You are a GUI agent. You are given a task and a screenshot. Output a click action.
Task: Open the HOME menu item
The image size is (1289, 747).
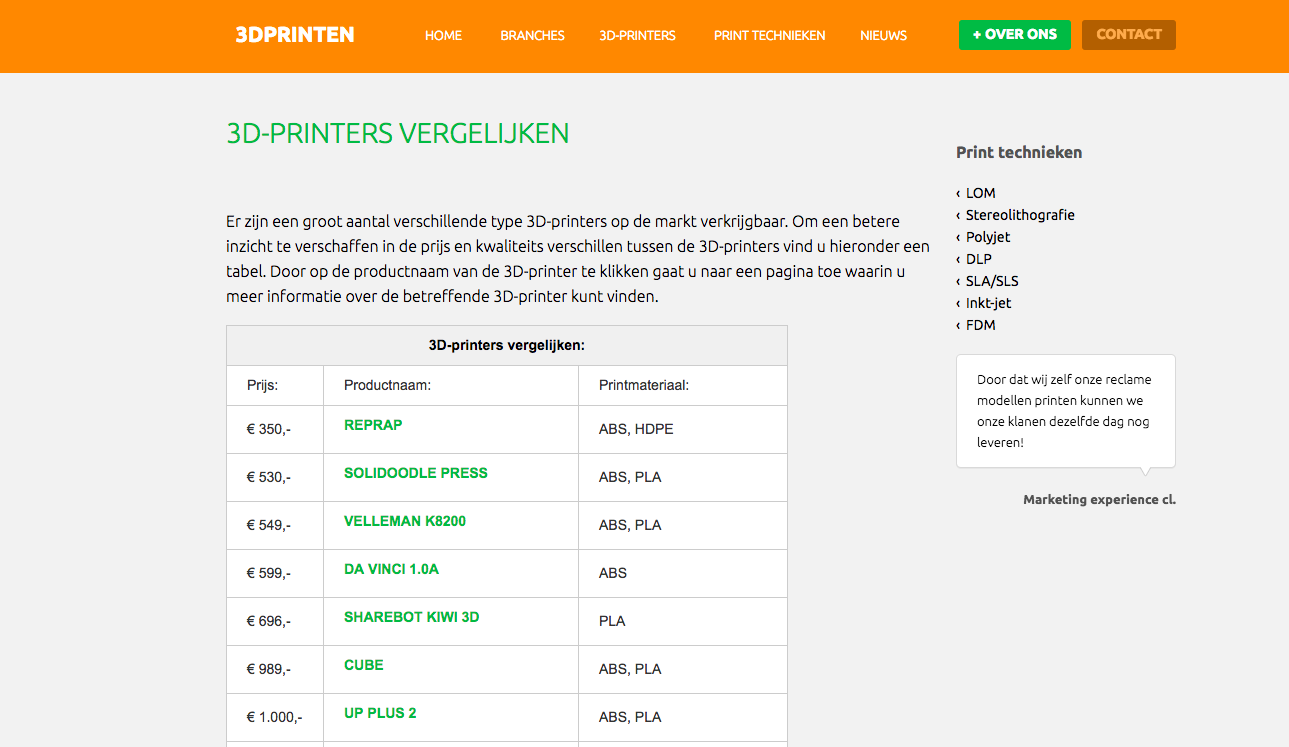pos(443,35)
